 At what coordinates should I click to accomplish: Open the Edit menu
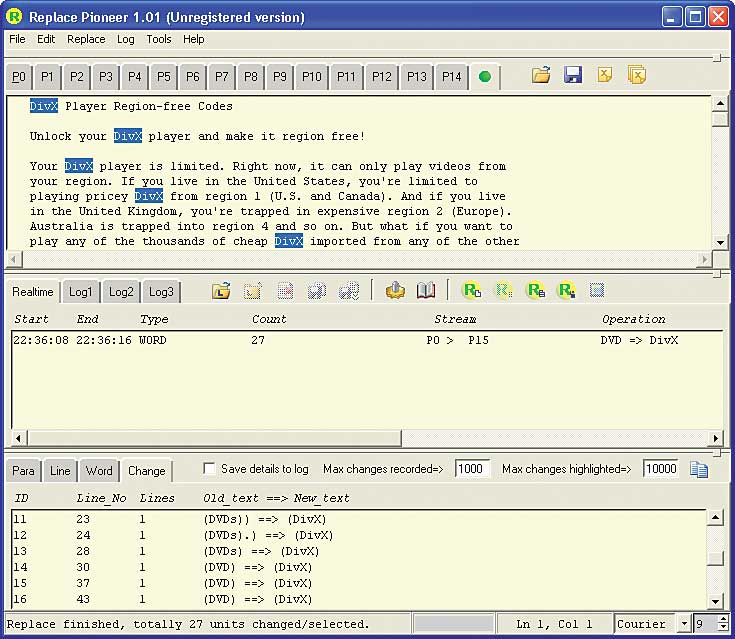[46, 39]
